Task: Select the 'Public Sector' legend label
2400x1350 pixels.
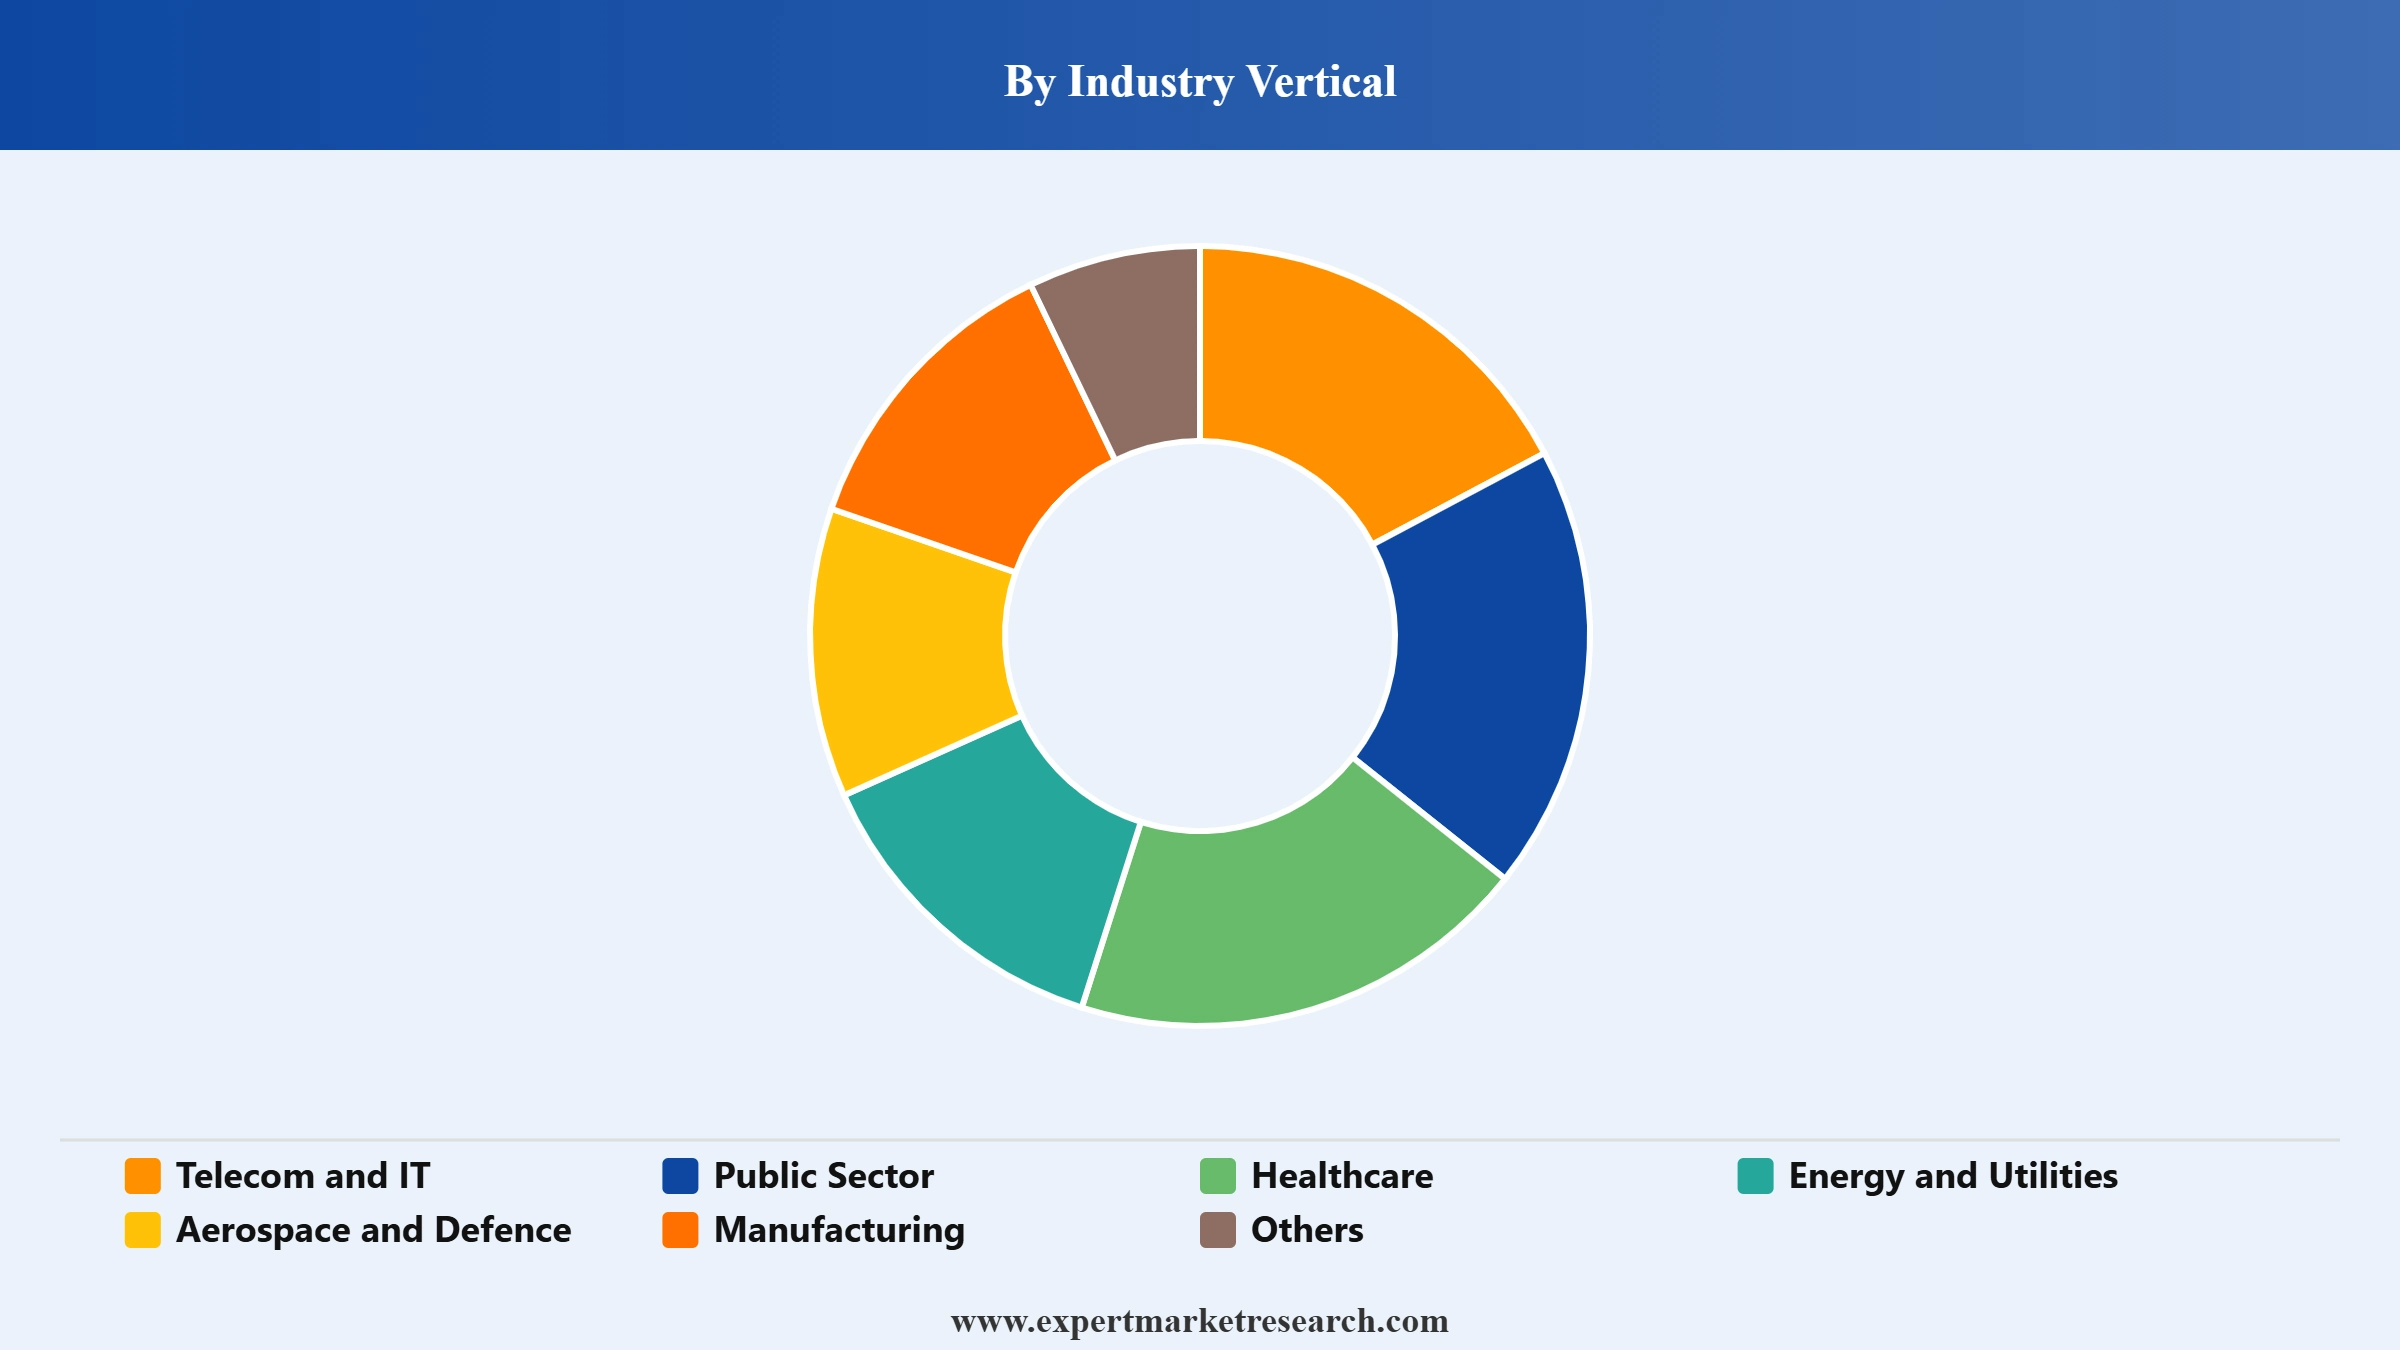Action: [824, 1176]
